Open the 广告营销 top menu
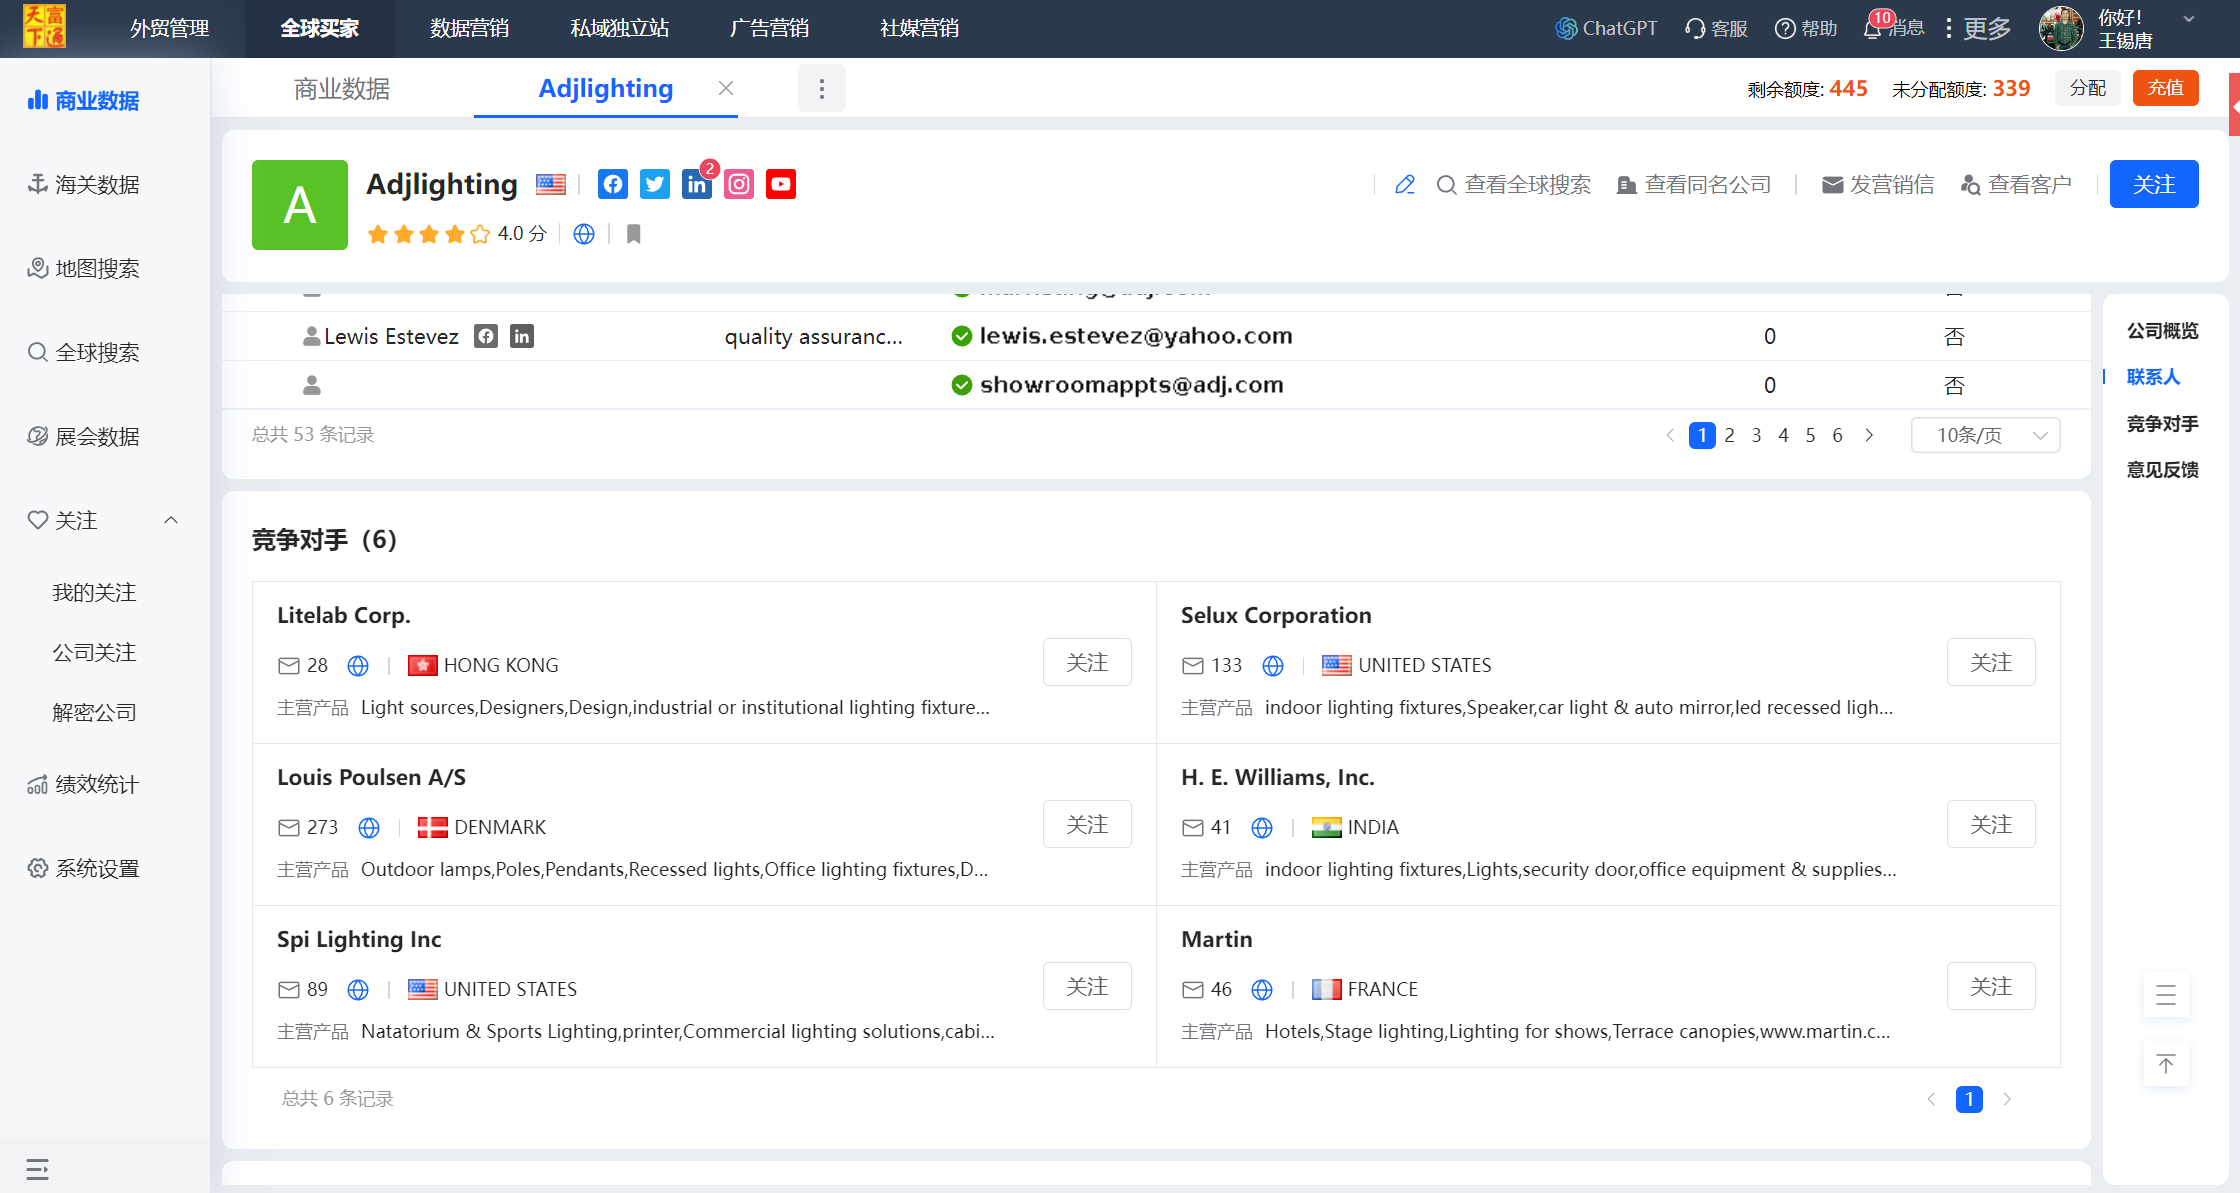Viewport: 2240px width, 1193px height. tap(770, 28)
